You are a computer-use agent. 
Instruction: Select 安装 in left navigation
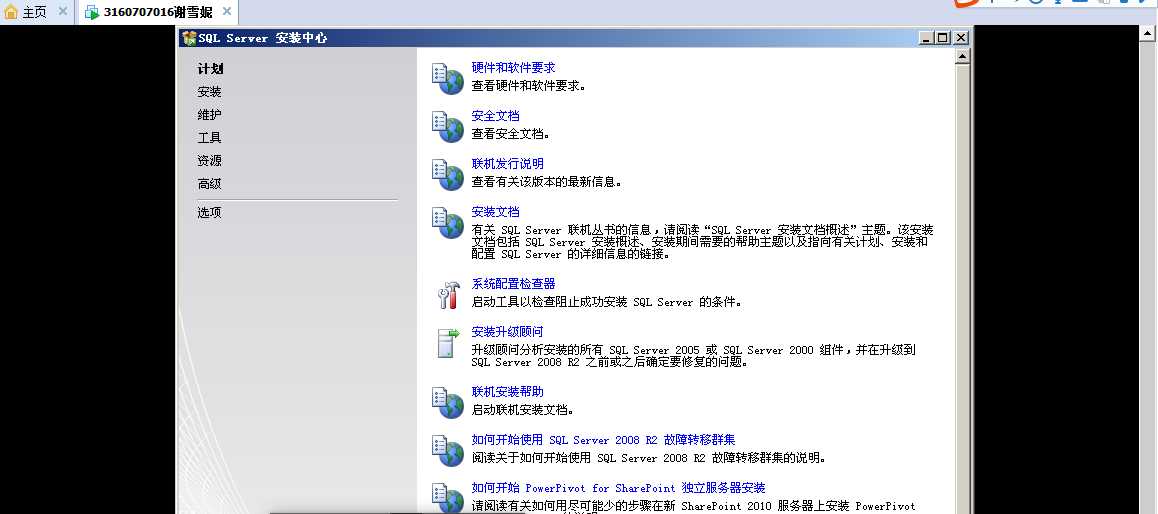(209, 92)
